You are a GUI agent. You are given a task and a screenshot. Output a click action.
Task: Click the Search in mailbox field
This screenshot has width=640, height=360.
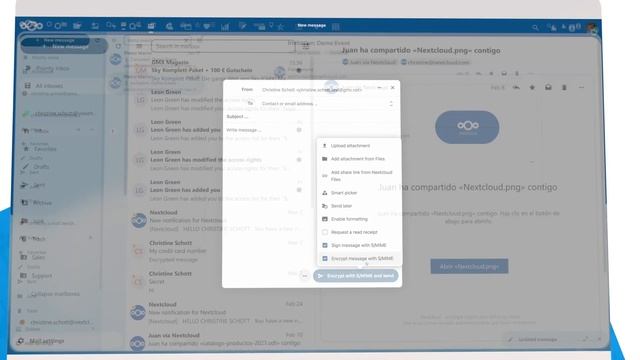[223, 46]
